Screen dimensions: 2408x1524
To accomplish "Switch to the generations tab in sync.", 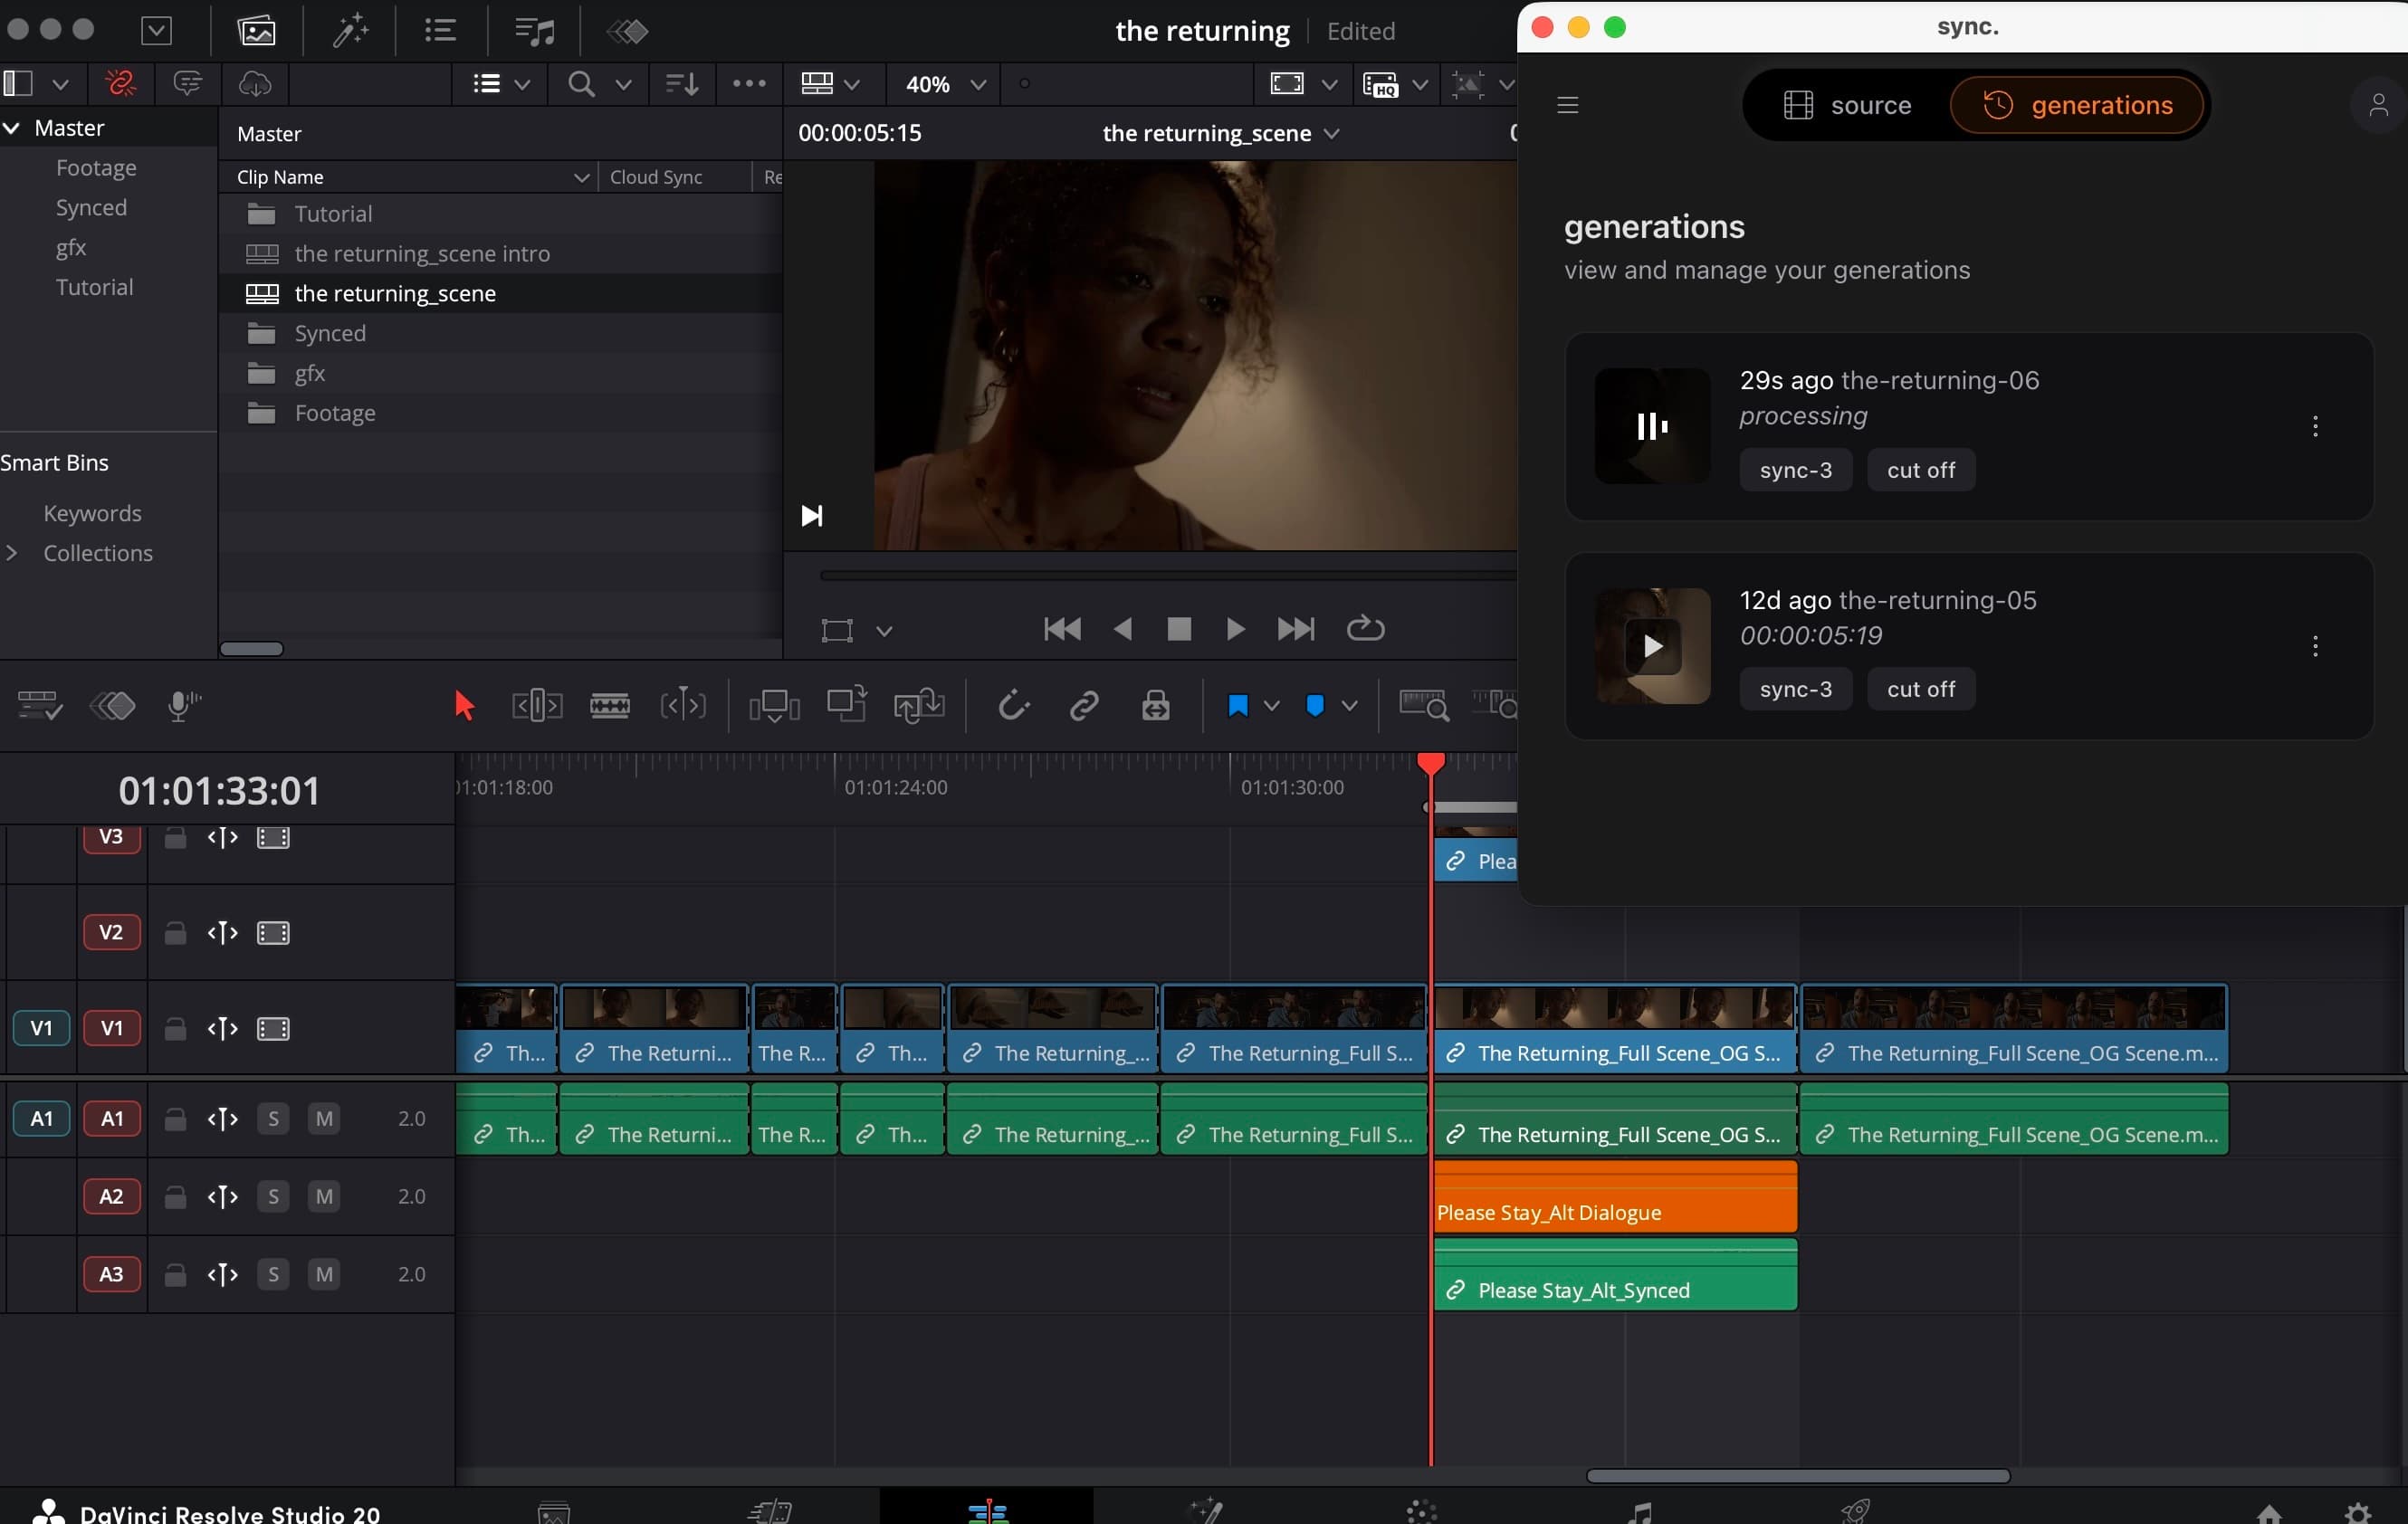I will (x=2077, y=105).
